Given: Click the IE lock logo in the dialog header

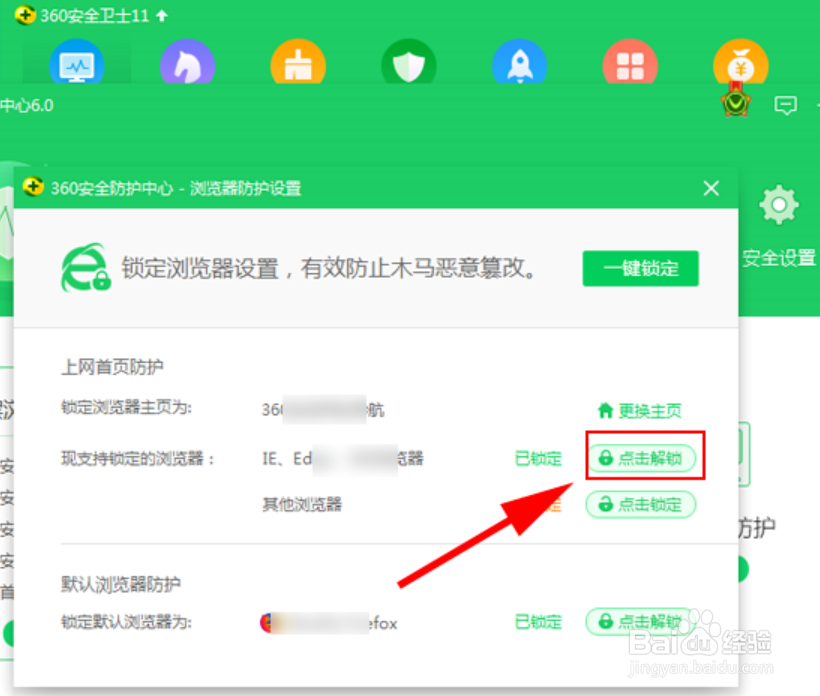Looking at the screenshot, I should (85, 267).
